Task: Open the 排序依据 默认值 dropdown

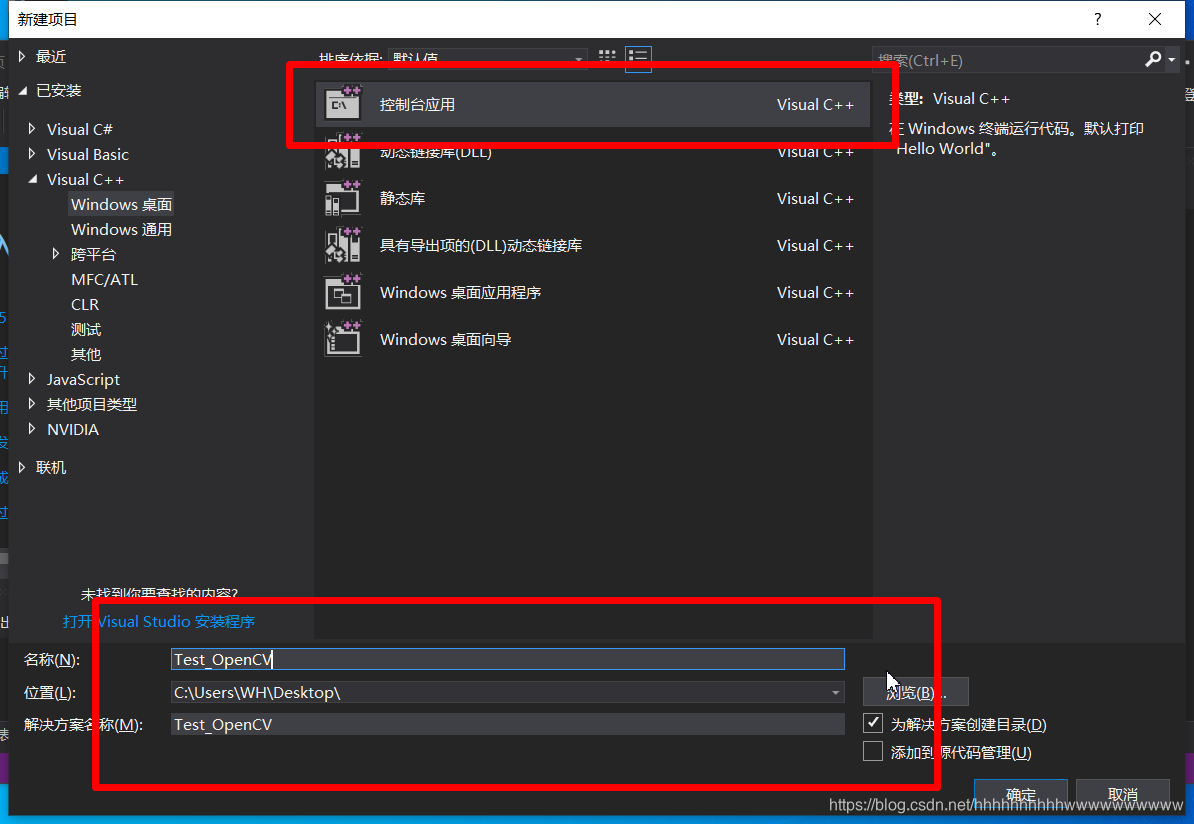Action: [x=577, y=58]
